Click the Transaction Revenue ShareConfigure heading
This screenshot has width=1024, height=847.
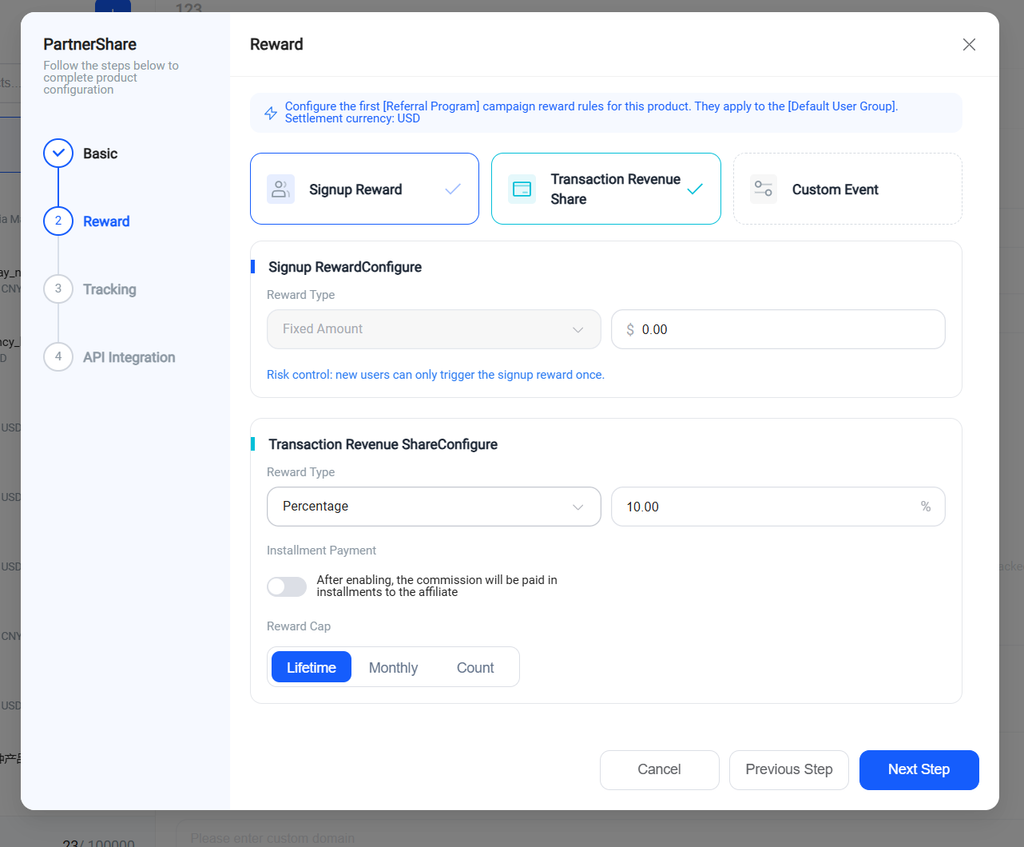383,444
